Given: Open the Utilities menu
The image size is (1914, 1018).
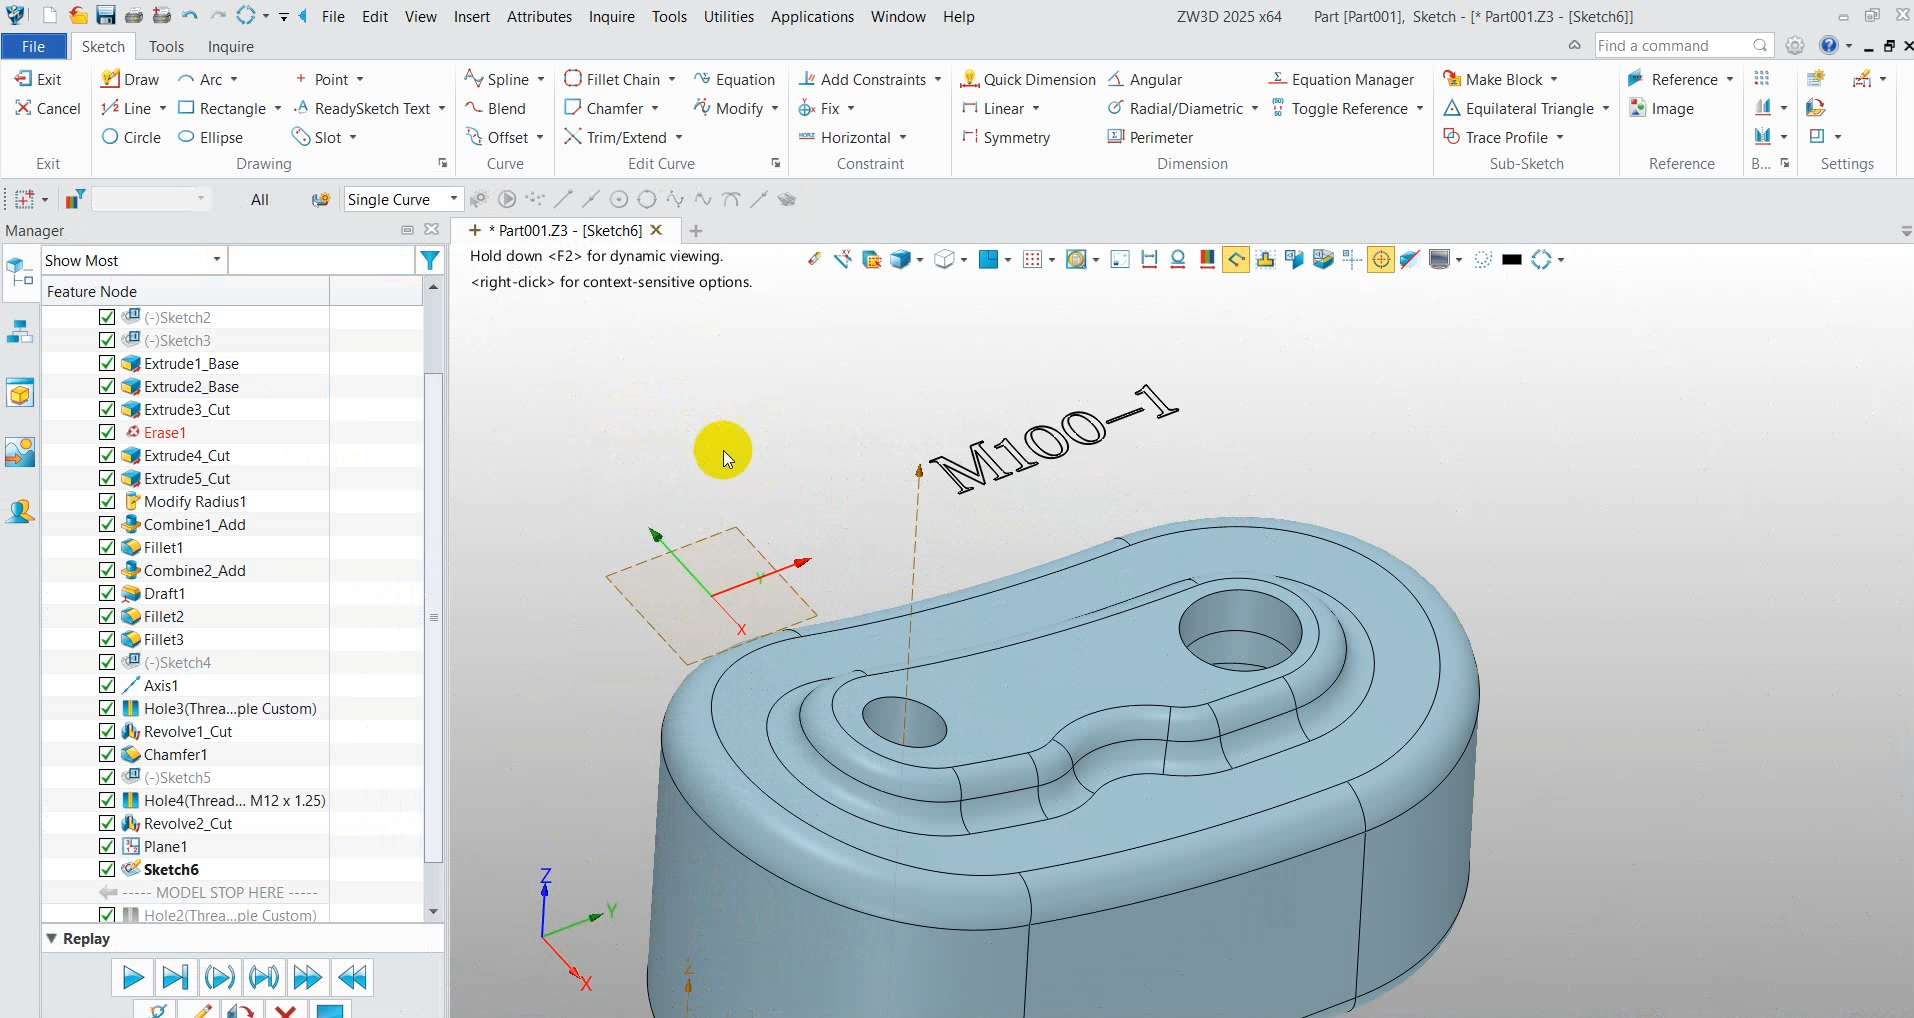Looking at the screenshot, I should coord(728,16).
